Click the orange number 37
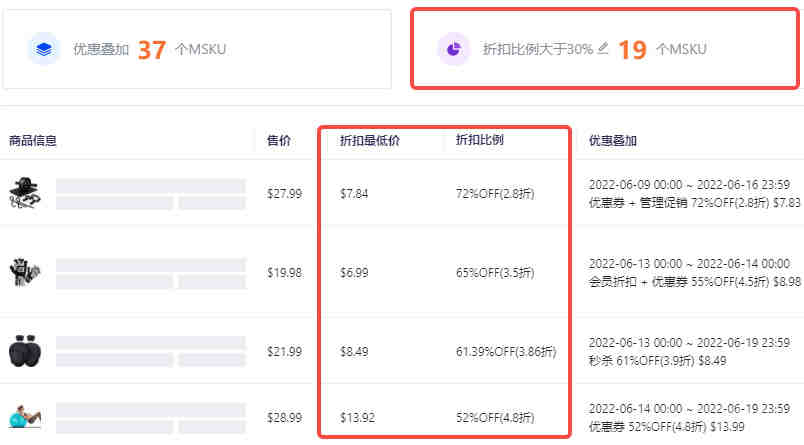Image resolution: width=804 pixels, height=445 pixels. (x=152, y=50)
